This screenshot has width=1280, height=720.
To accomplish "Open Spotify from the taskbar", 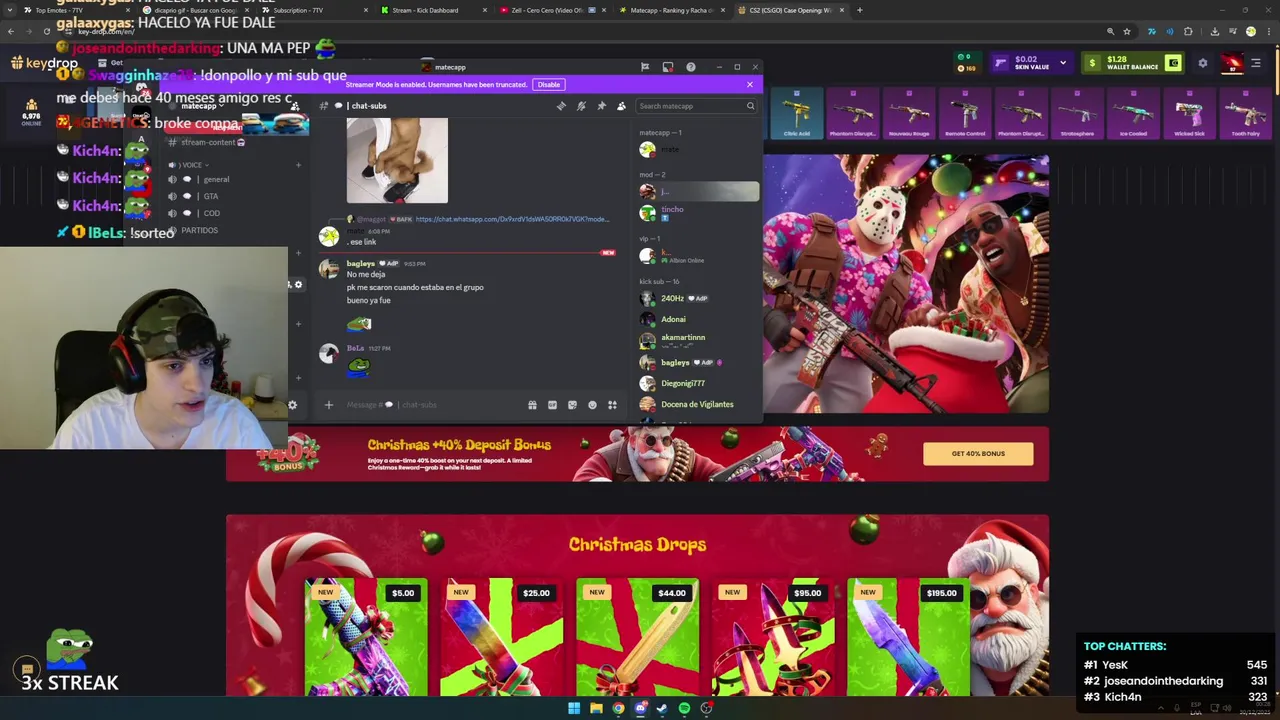I will click(x=684, y=708).
